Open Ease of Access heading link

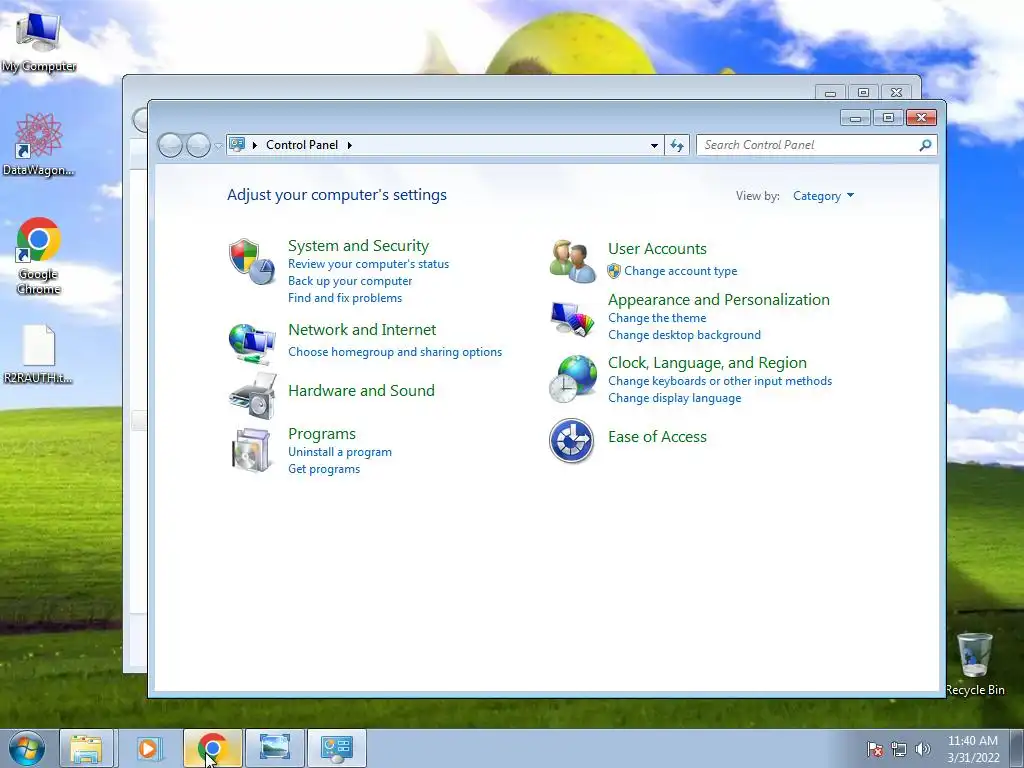(657, 437)
